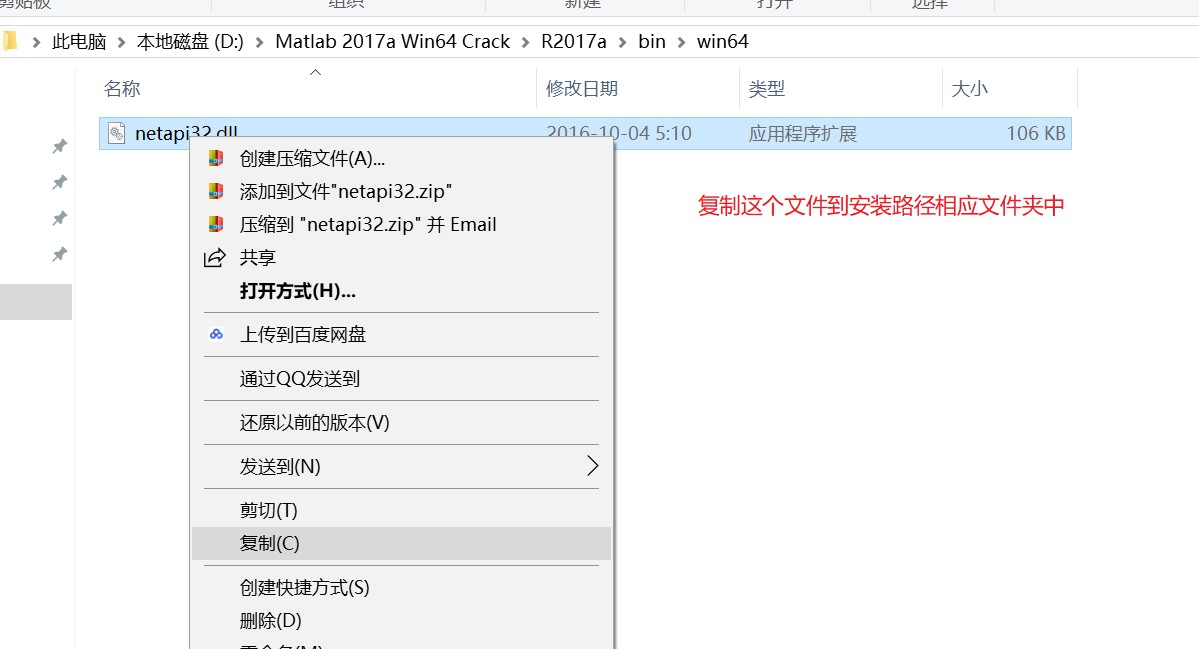The image size is (1199, 649).
Task: Click the Baidu Netdisk icon in menu
Action: tap(215, 334)
